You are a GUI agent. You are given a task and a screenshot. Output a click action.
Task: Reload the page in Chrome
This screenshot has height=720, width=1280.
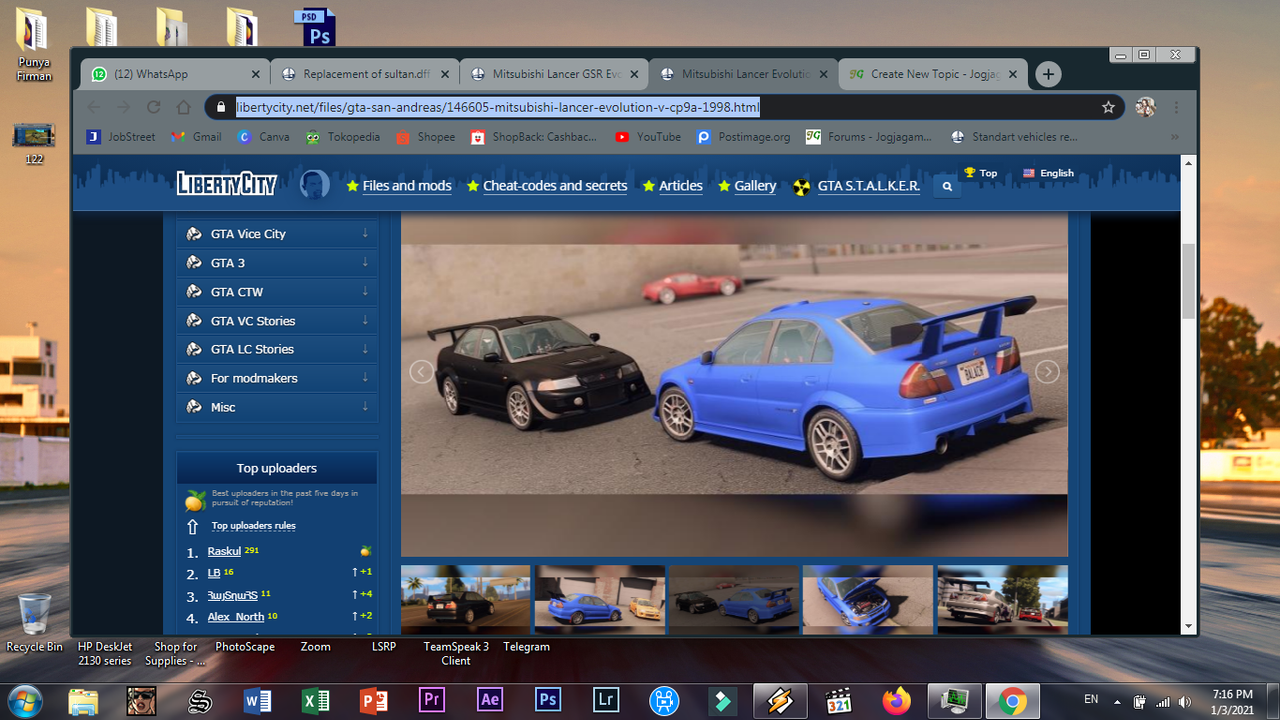(153, 107)
